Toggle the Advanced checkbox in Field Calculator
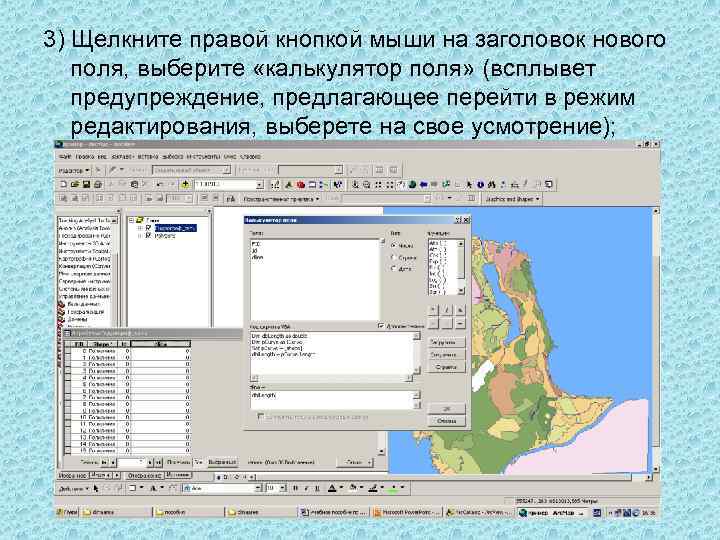Viewport: 720px width, 540px height. (381, 326)
